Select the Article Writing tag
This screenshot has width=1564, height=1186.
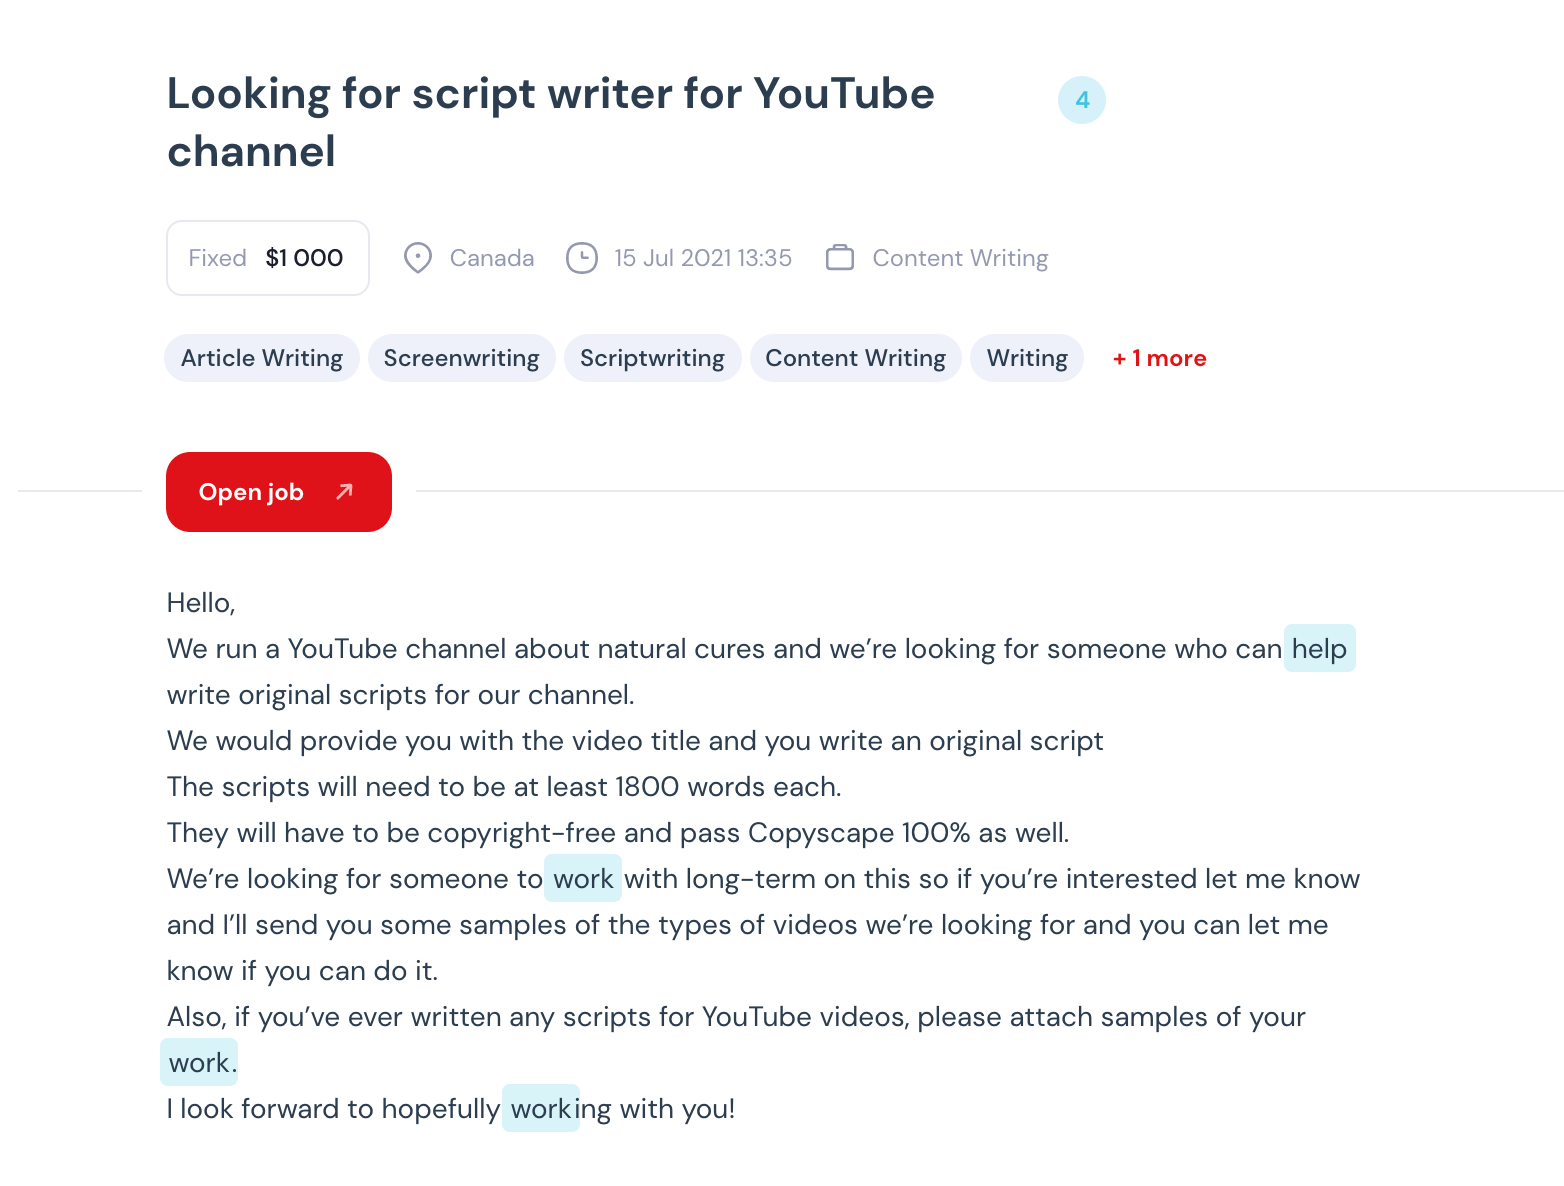[262, 358]
